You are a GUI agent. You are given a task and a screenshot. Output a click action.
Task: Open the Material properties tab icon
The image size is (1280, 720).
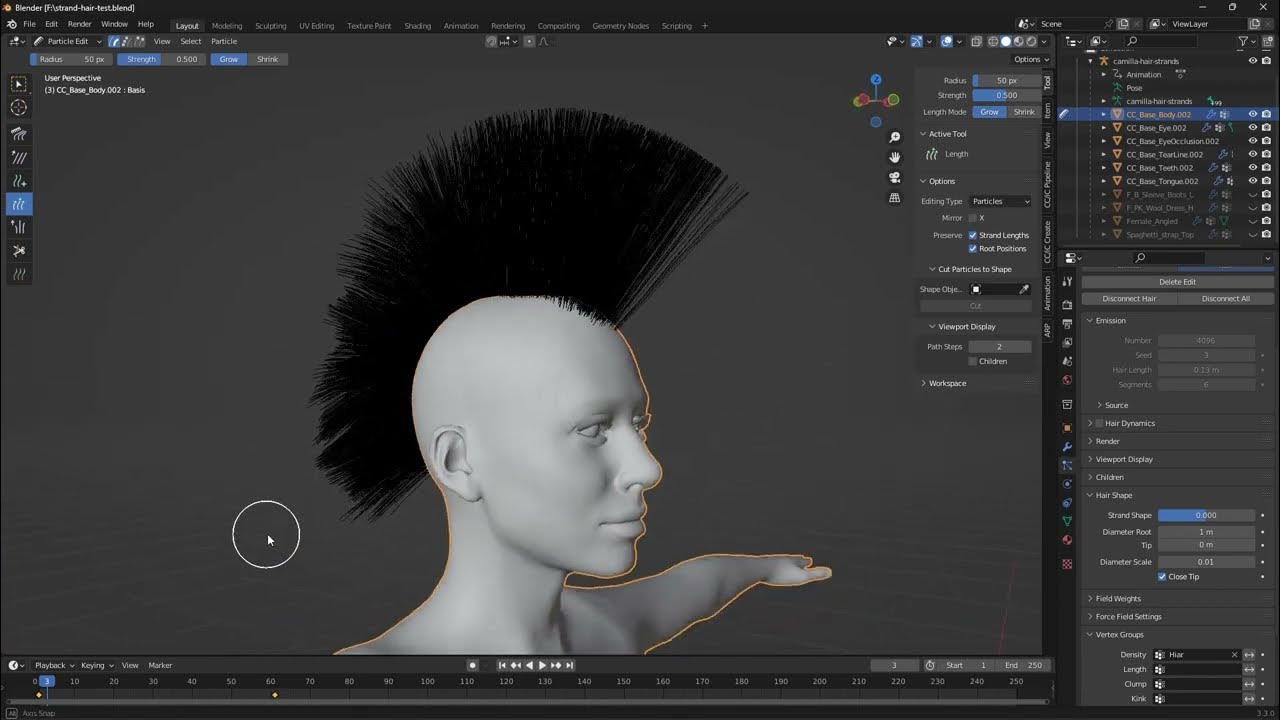(1067, 540)
